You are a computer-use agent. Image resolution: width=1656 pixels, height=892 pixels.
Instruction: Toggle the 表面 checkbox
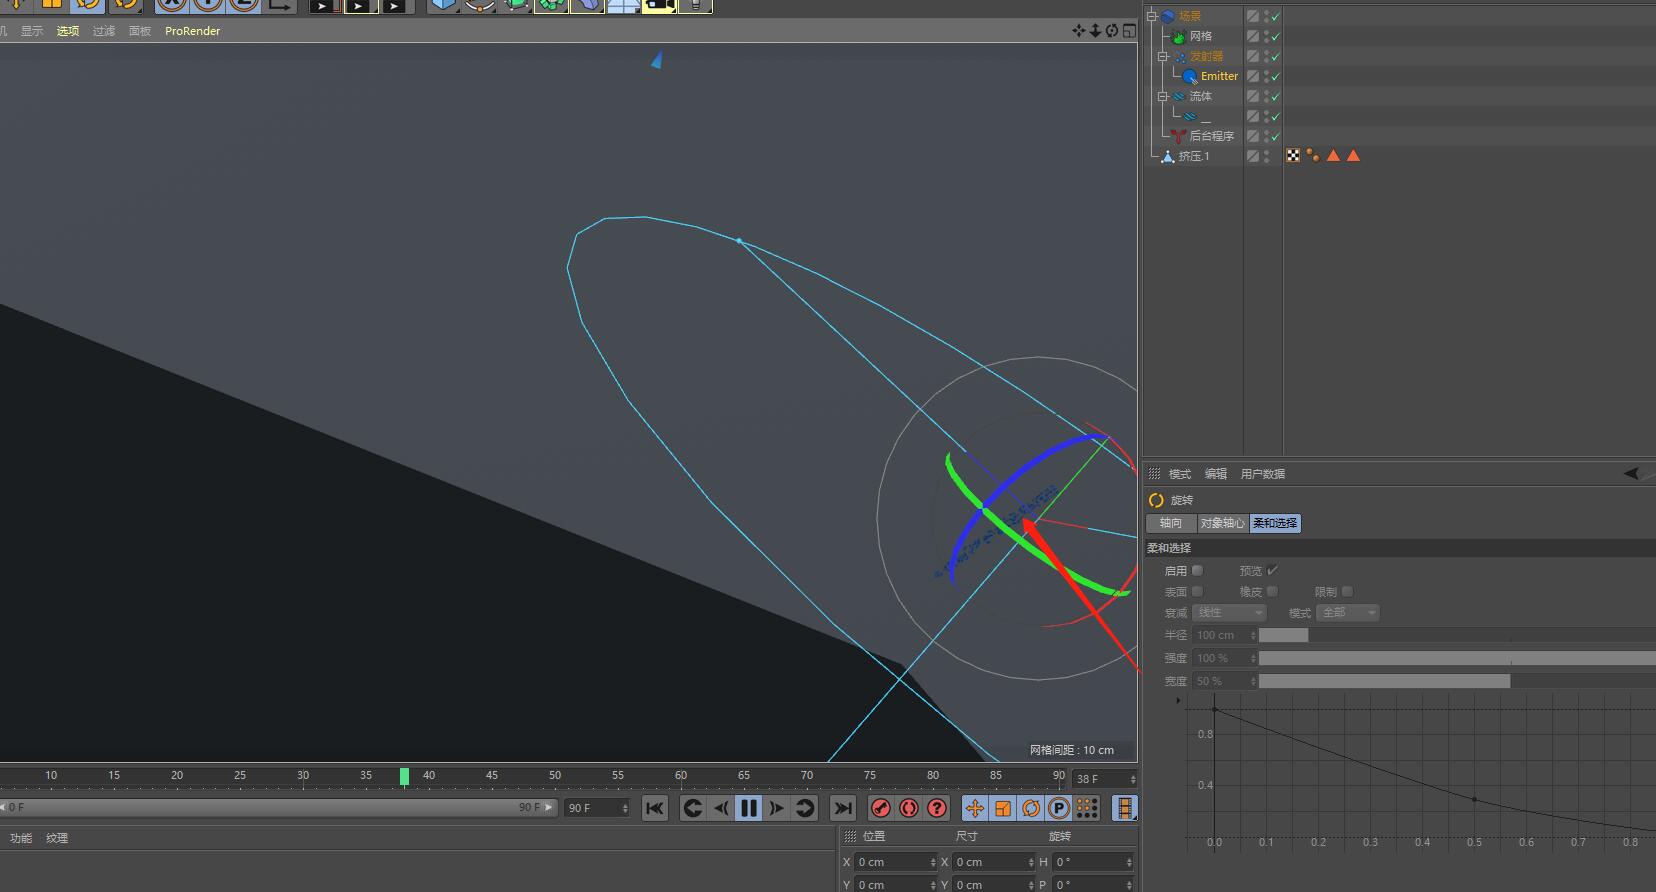1197,591
